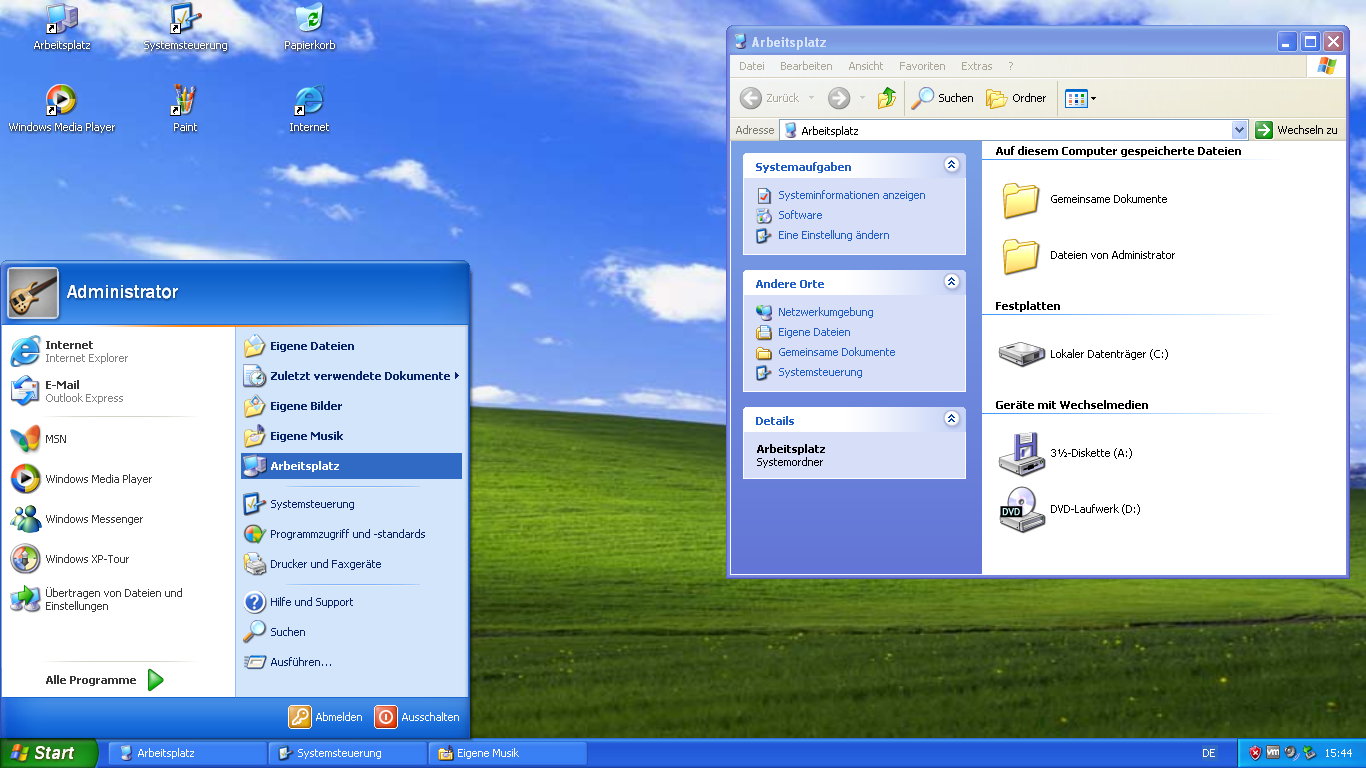Open the Paint desktop shortcut
The width and height of the screenshot is (1366, 768).
pyautogui.click(x=185, y=101)
